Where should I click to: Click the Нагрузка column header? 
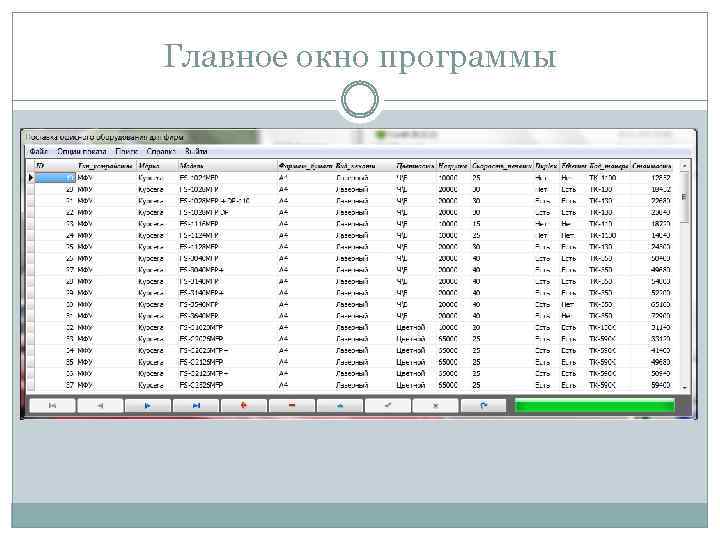coord(453,165)
